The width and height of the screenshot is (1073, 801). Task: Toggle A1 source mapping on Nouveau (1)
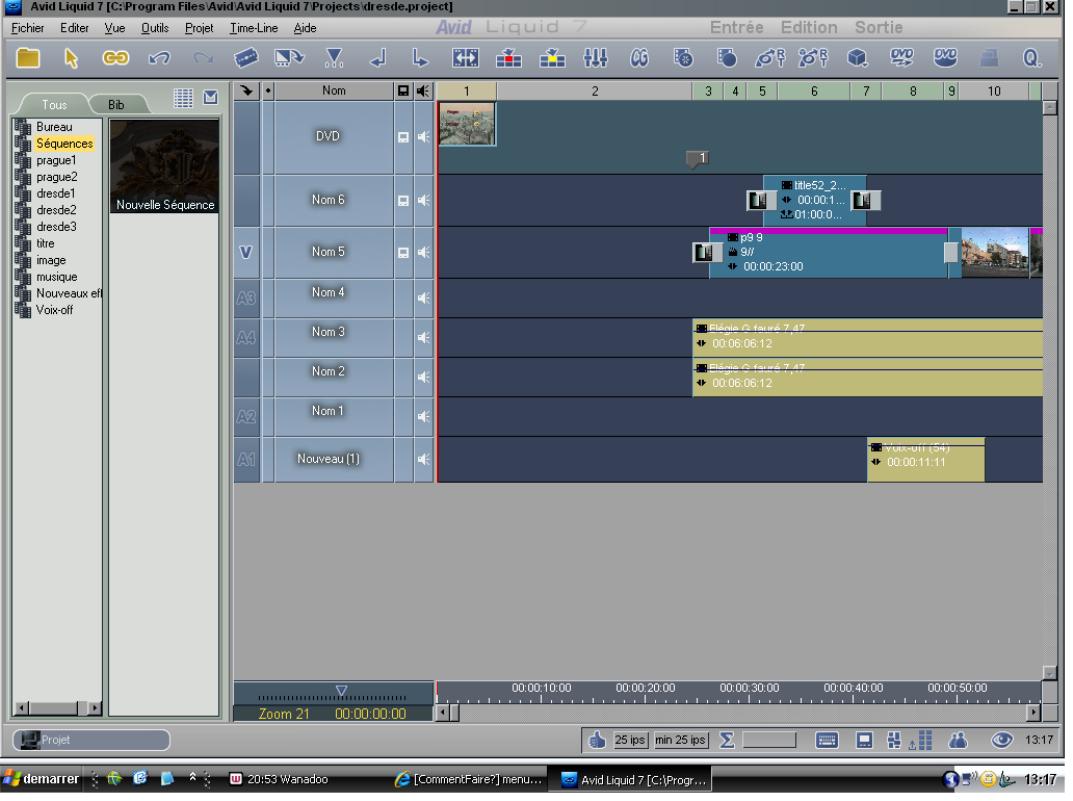pos(246,459)
